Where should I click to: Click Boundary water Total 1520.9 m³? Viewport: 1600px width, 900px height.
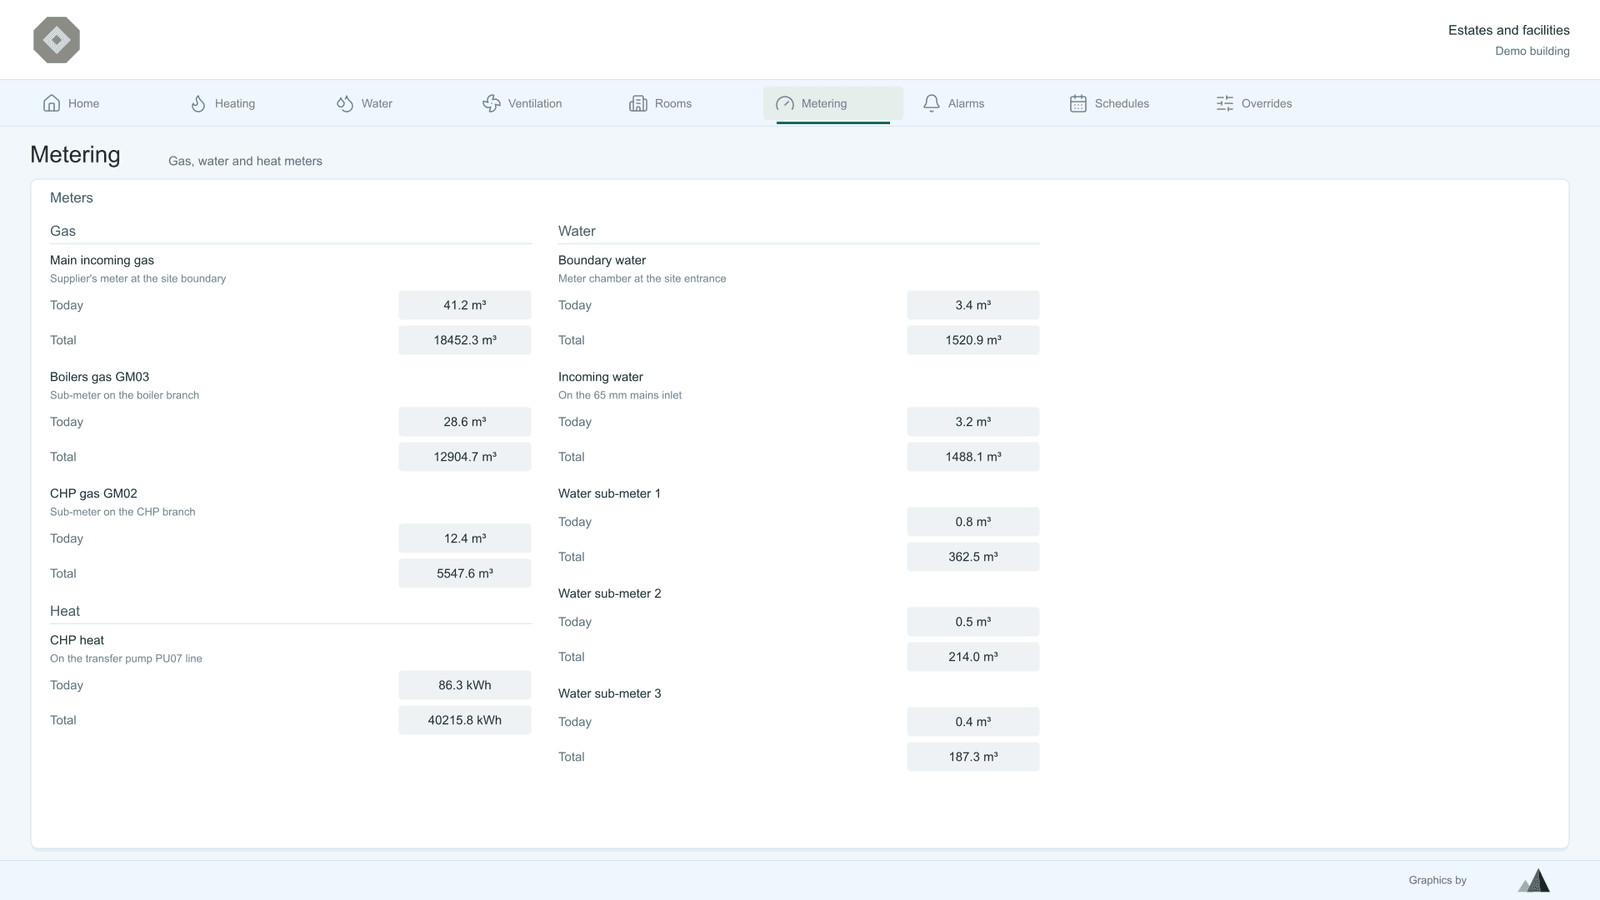pos(973,340)
